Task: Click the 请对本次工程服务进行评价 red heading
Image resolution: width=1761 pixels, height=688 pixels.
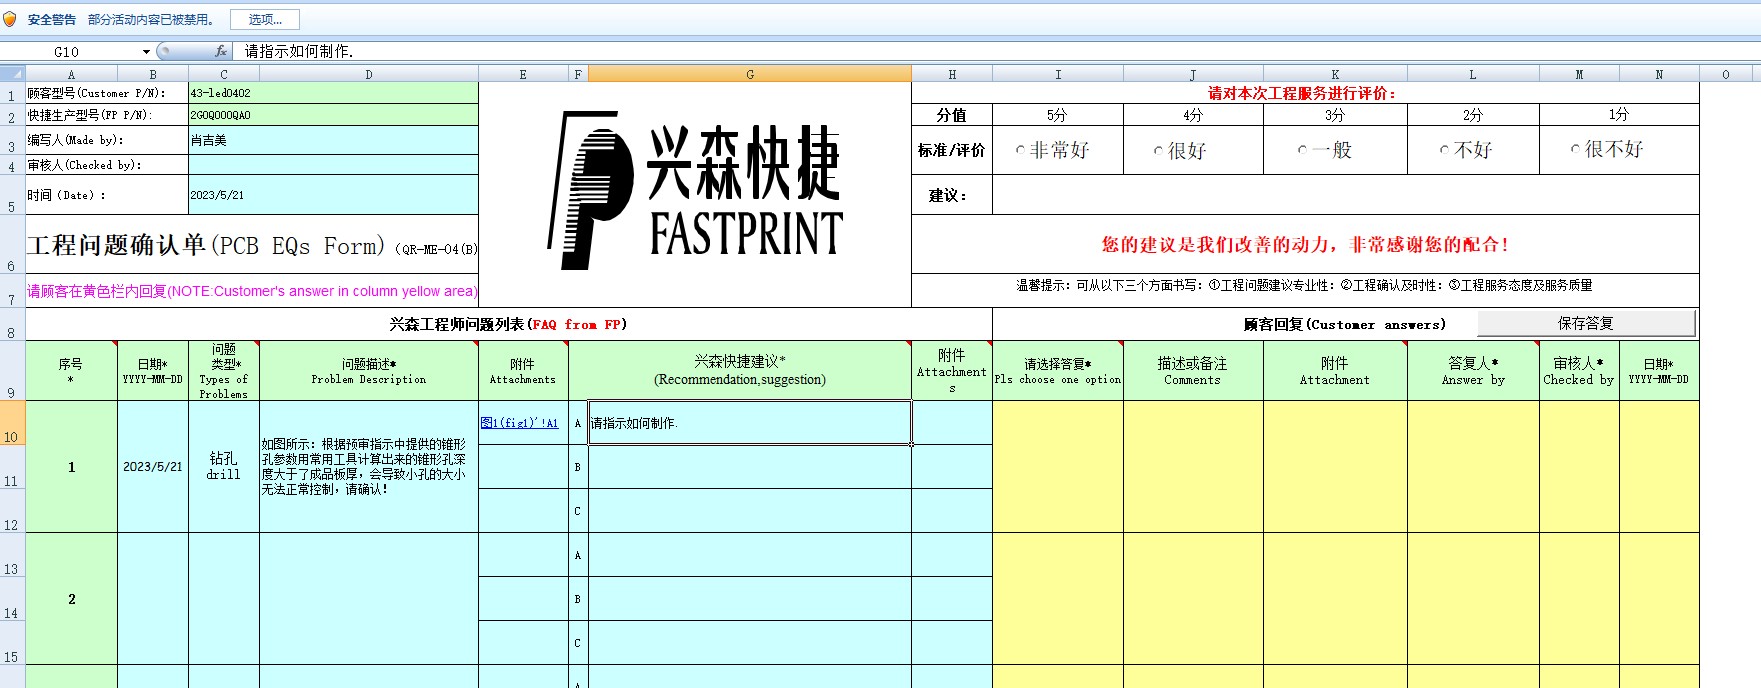Action: [1302, 93]
